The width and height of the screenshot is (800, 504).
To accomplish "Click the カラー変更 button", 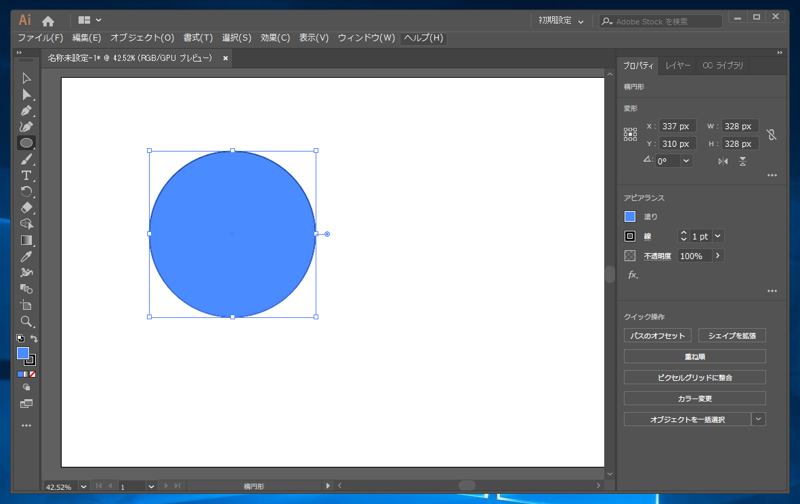I will [x=694, y=398].
